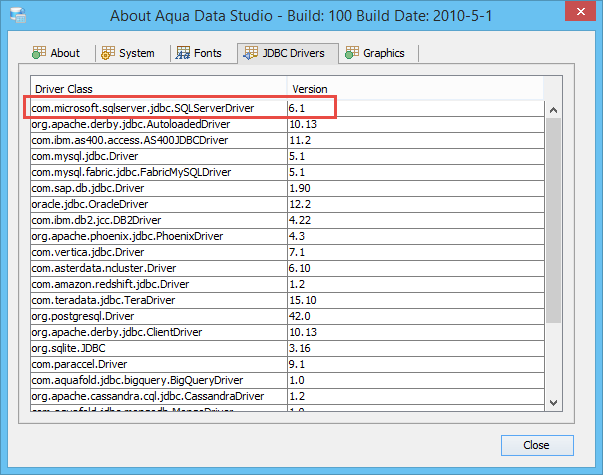
Task: Select org.apache.derby.jdbc.AutoloadedDriver row
Action: (287, 124)
